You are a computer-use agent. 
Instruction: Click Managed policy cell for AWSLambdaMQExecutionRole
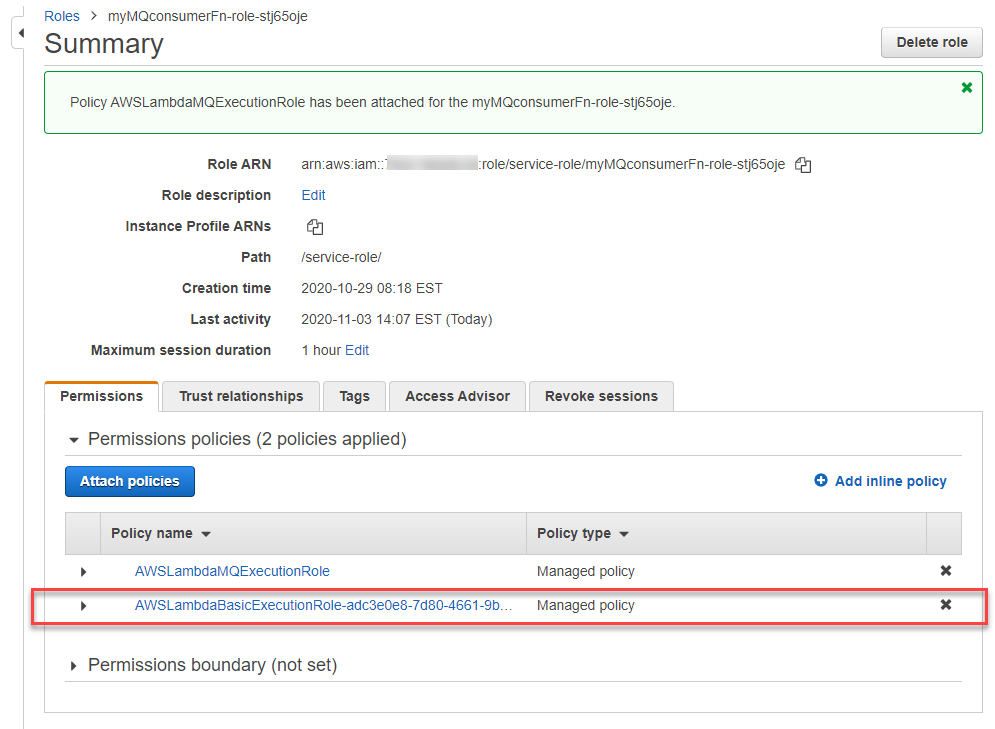[586, 571]
